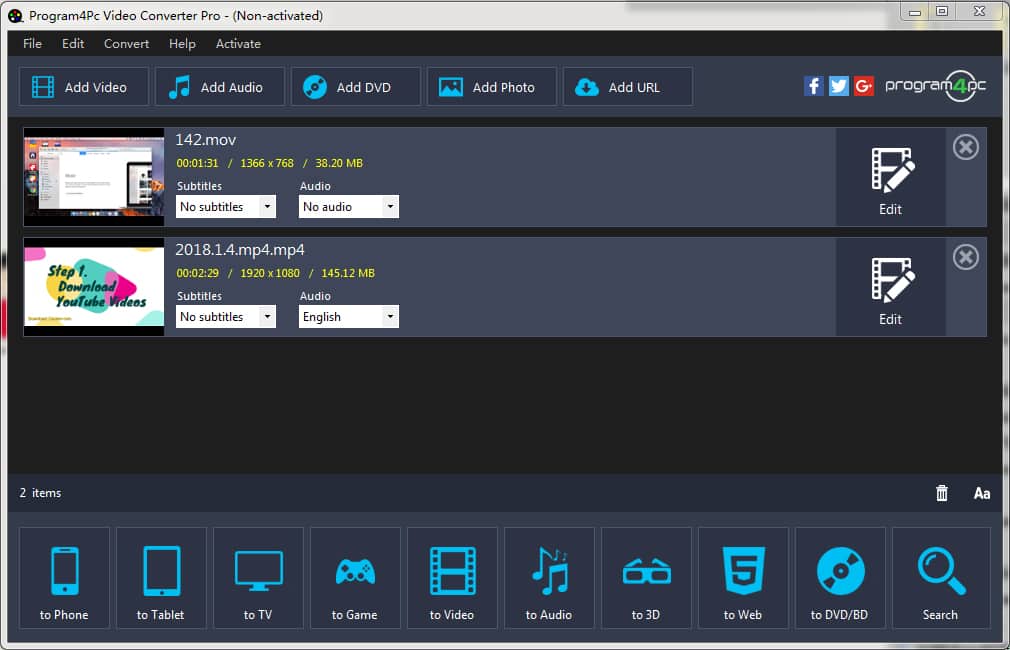Click the trash icon to clear list
Viewport: 1010px width, 650px height.
[x=941, y=493]
